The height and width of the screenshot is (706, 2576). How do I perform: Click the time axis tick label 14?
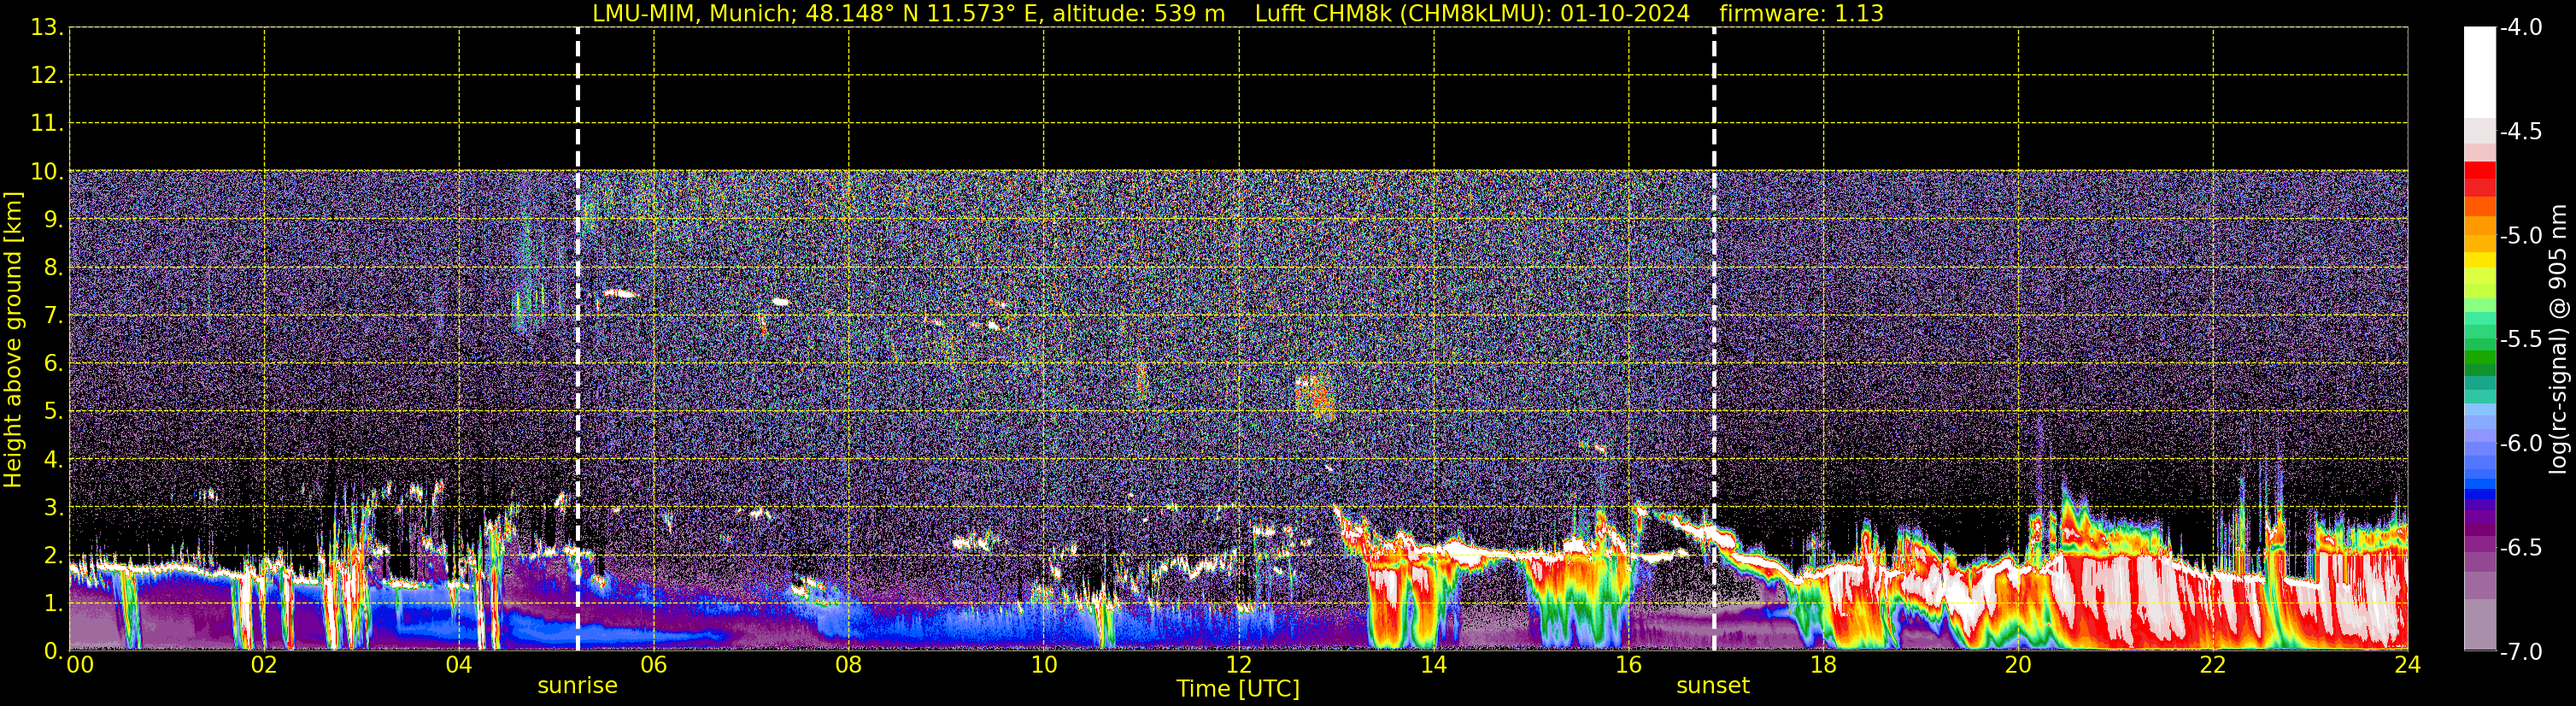tap(1433, 665)
